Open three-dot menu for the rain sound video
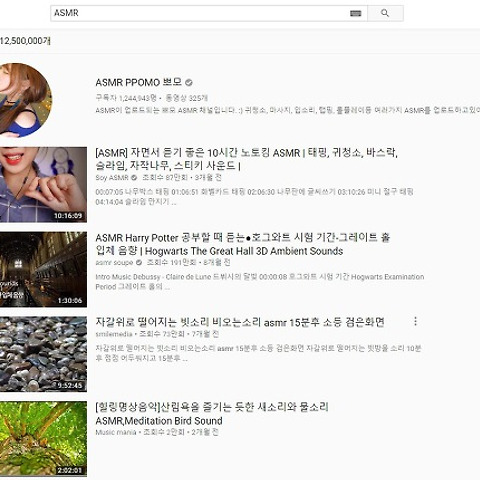The image size is (480, 480). [415, 321]
